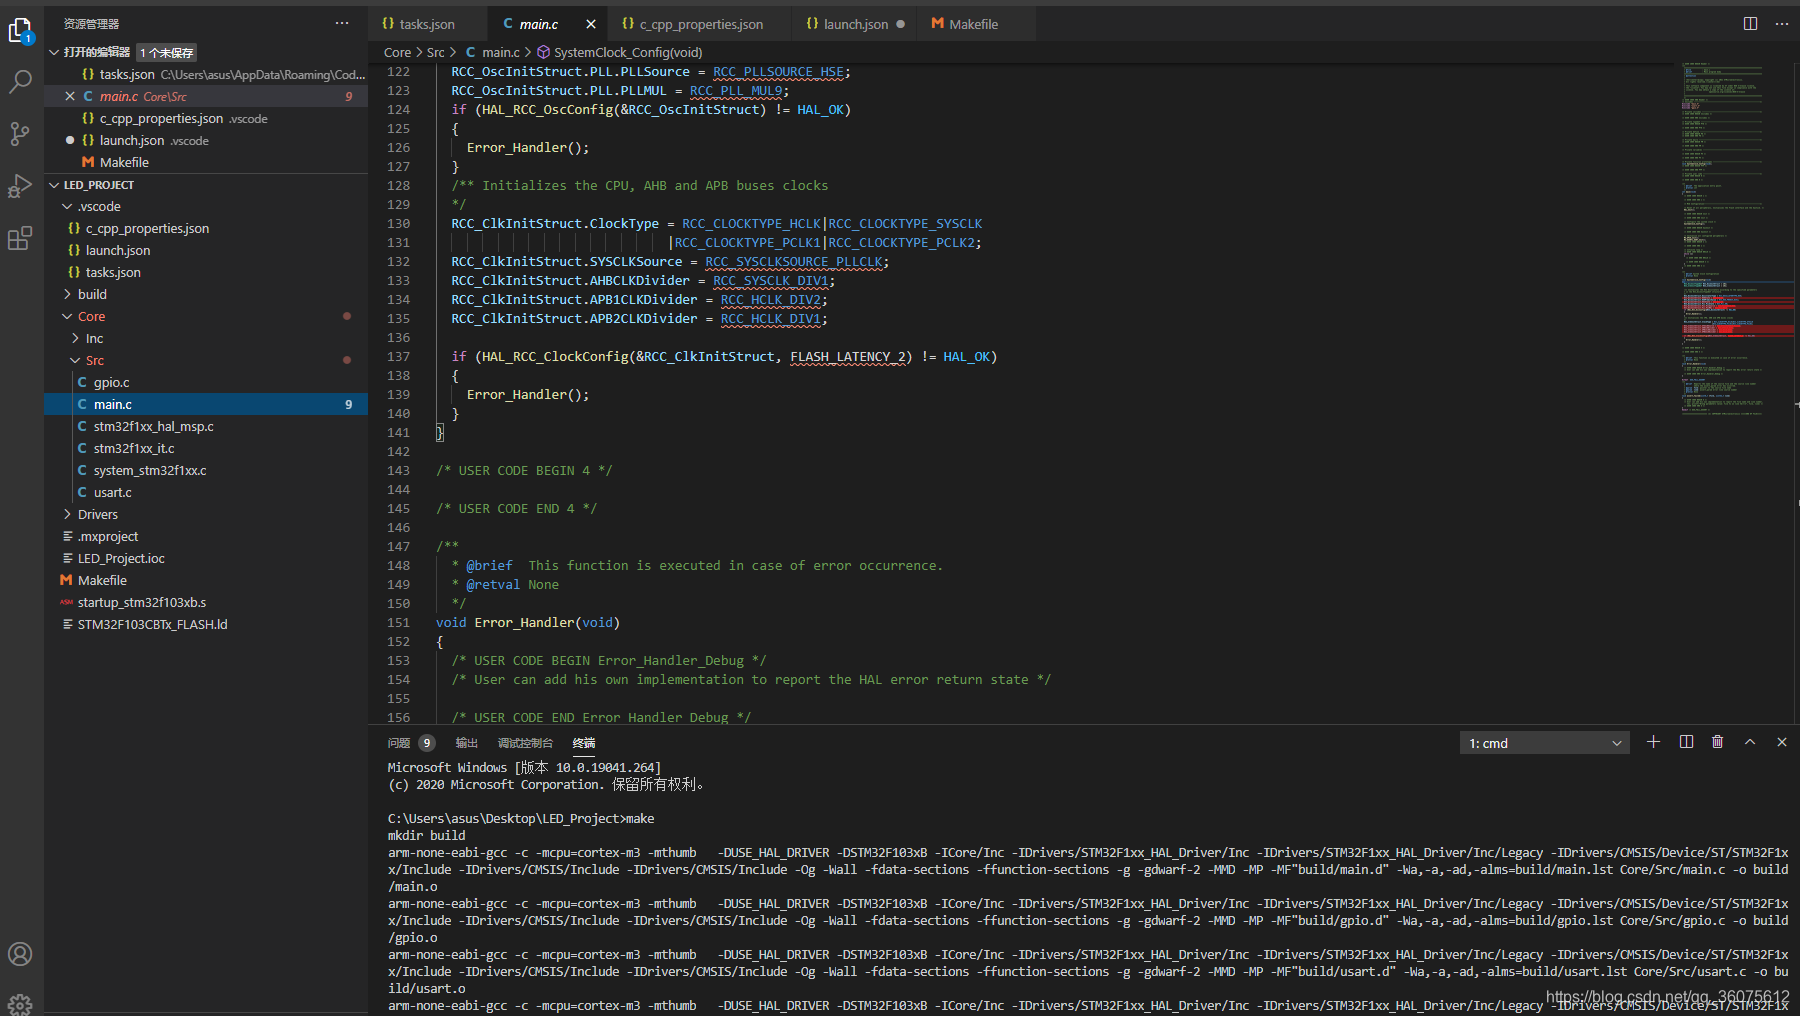Open the Extensions view
The image size is (1800, 1016).
pyautogui.click(x=20, y=238)
